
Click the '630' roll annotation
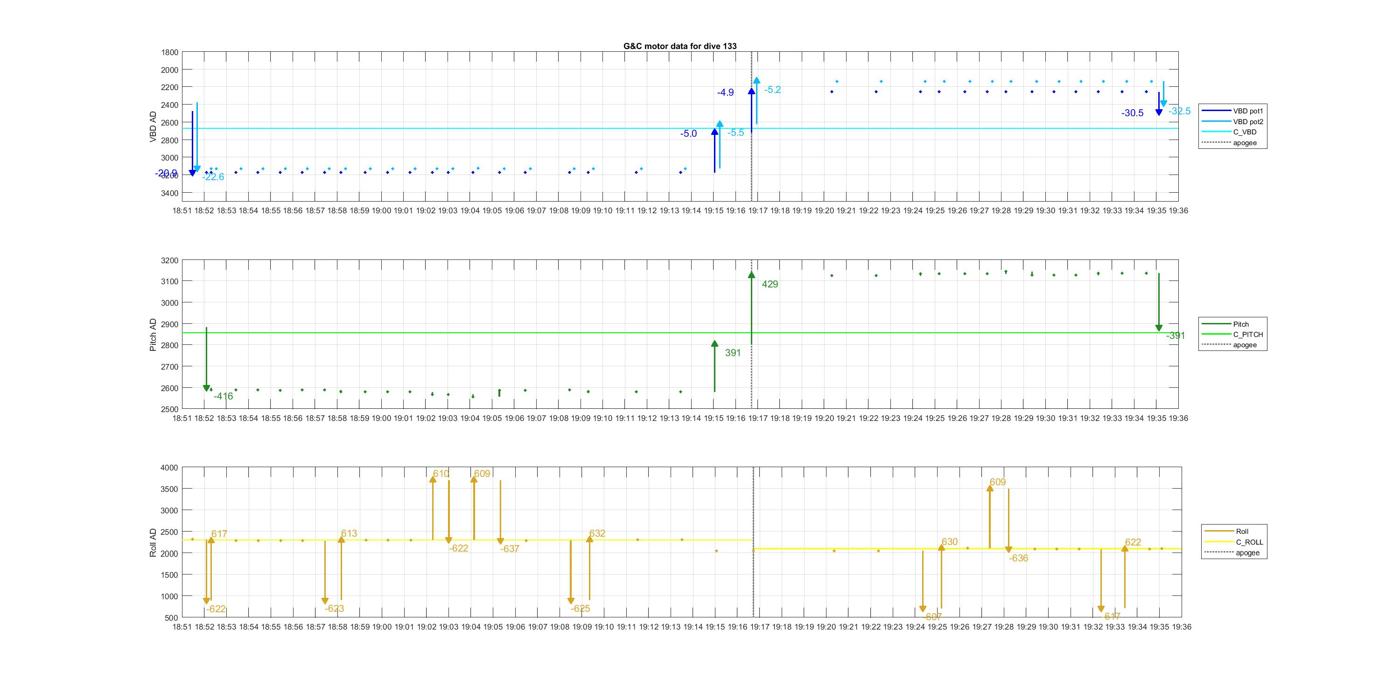point(949,543)
